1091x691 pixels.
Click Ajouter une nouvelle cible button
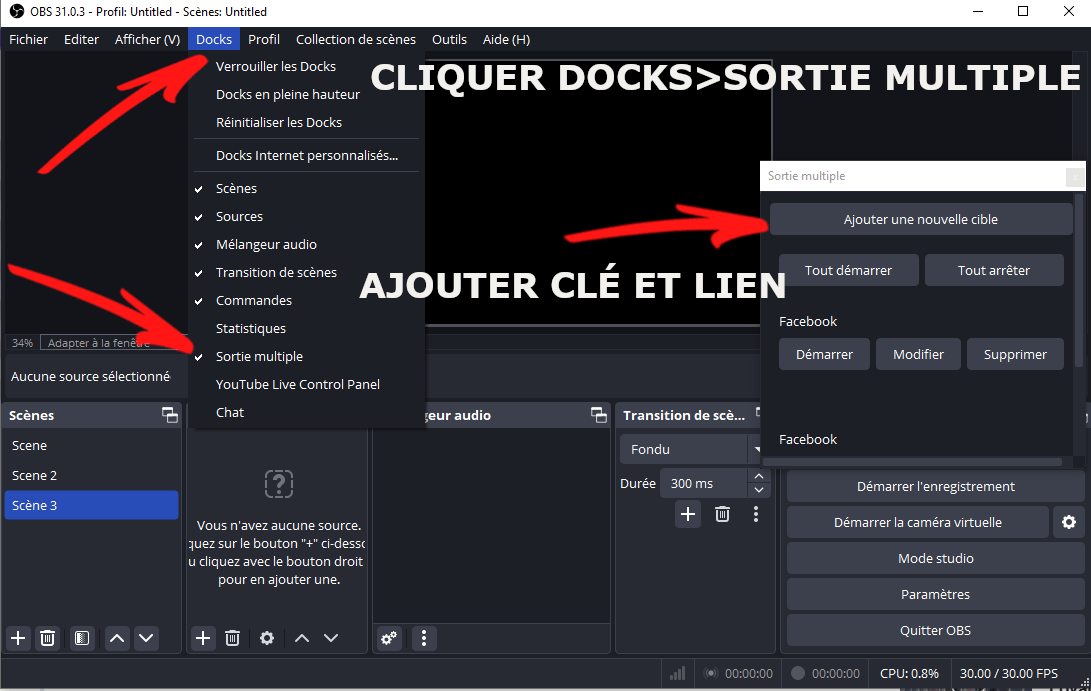920,219
